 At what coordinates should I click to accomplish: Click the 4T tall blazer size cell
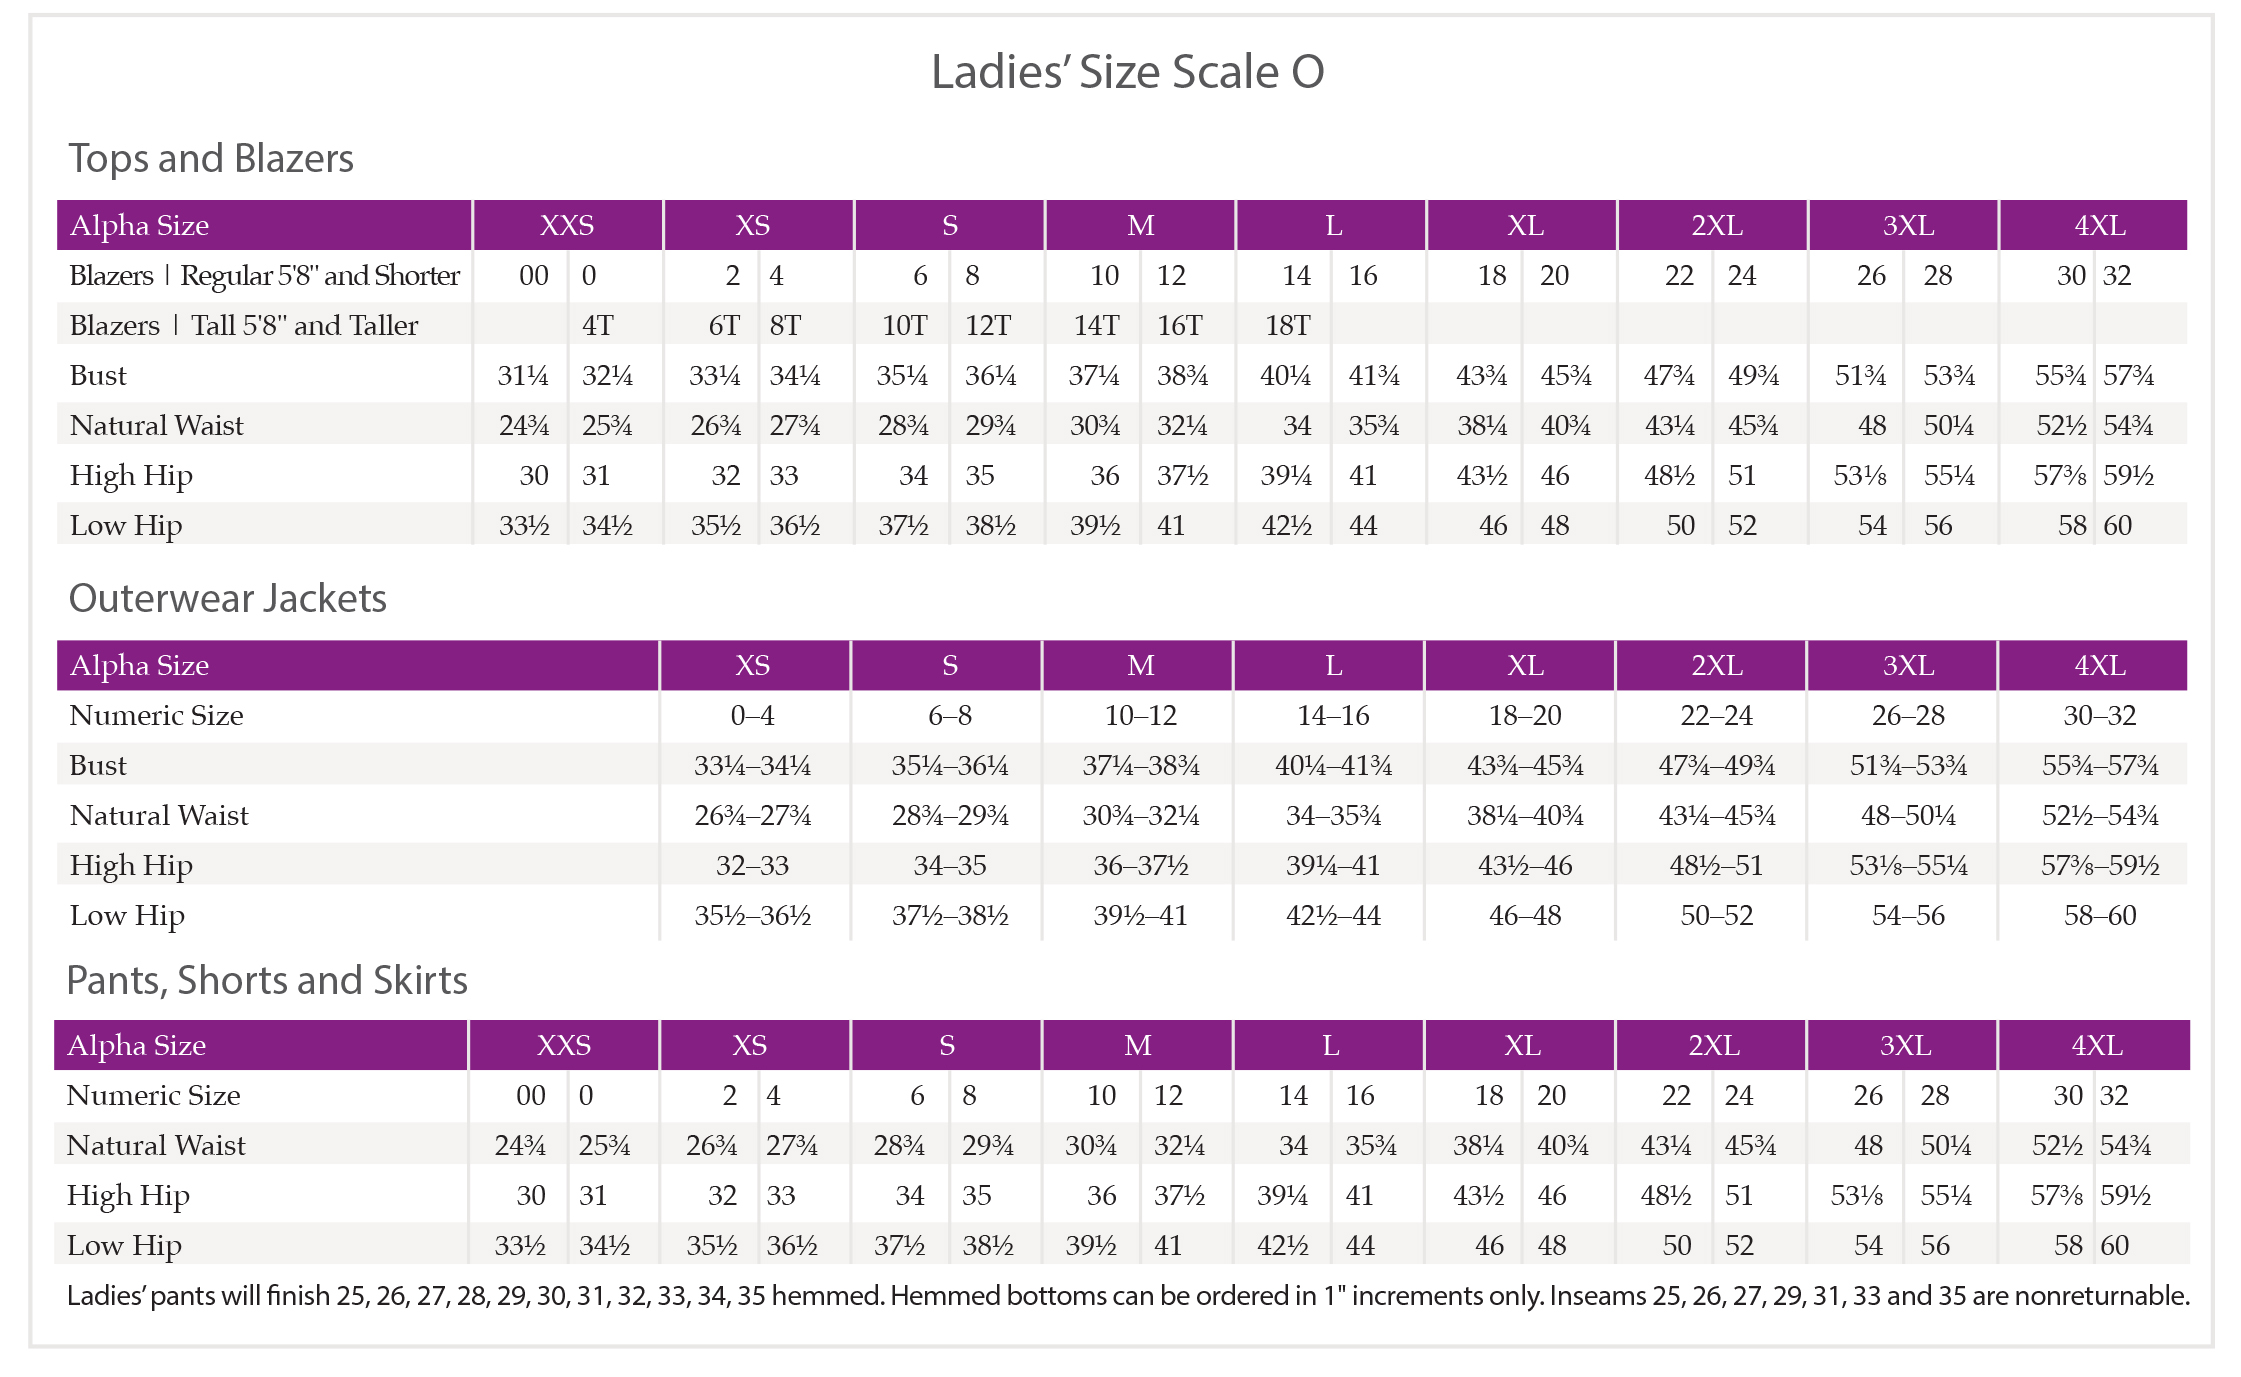(x=597, y=325)
